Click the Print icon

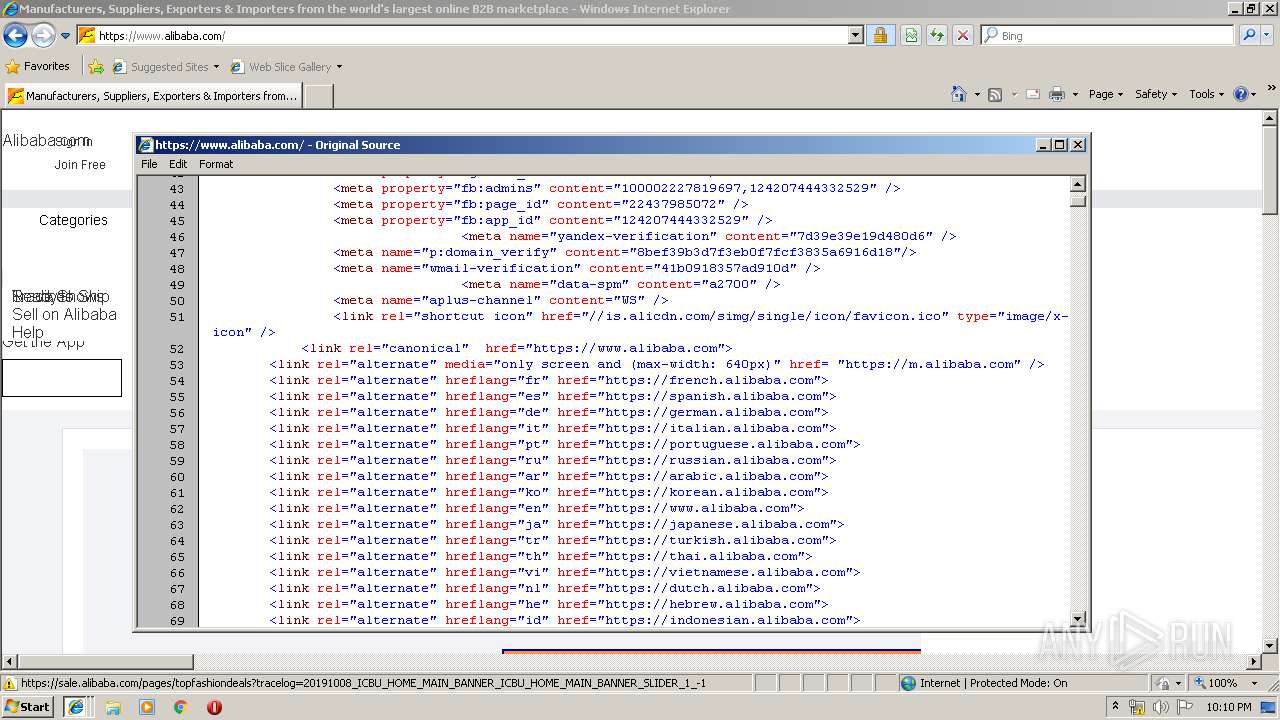pos(1057,94)
